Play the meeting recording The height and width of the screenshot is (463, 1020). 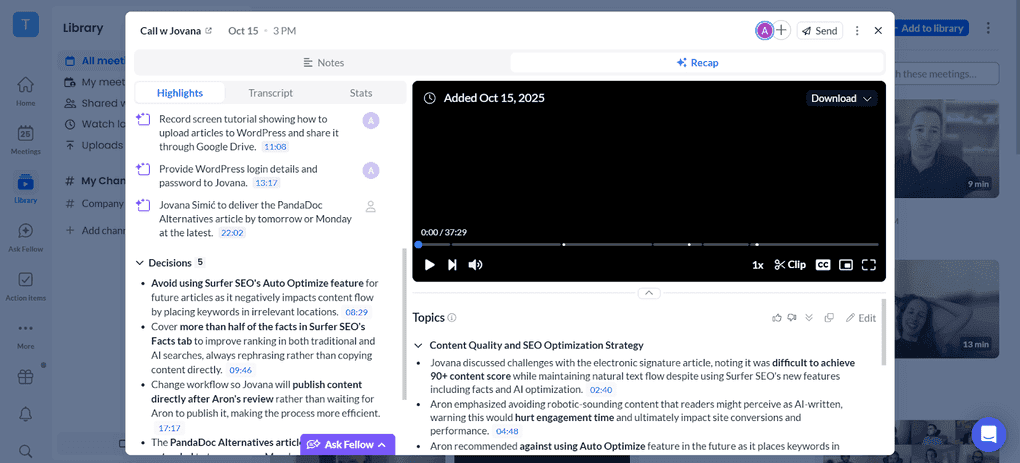pyautogui.click(x=430, y=265)
